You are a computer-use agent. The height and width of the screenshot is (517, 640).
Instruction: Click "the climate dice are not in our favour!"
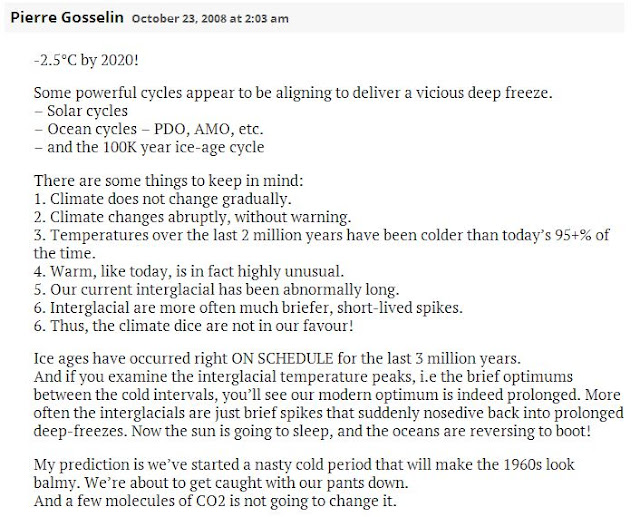(223, 326)
